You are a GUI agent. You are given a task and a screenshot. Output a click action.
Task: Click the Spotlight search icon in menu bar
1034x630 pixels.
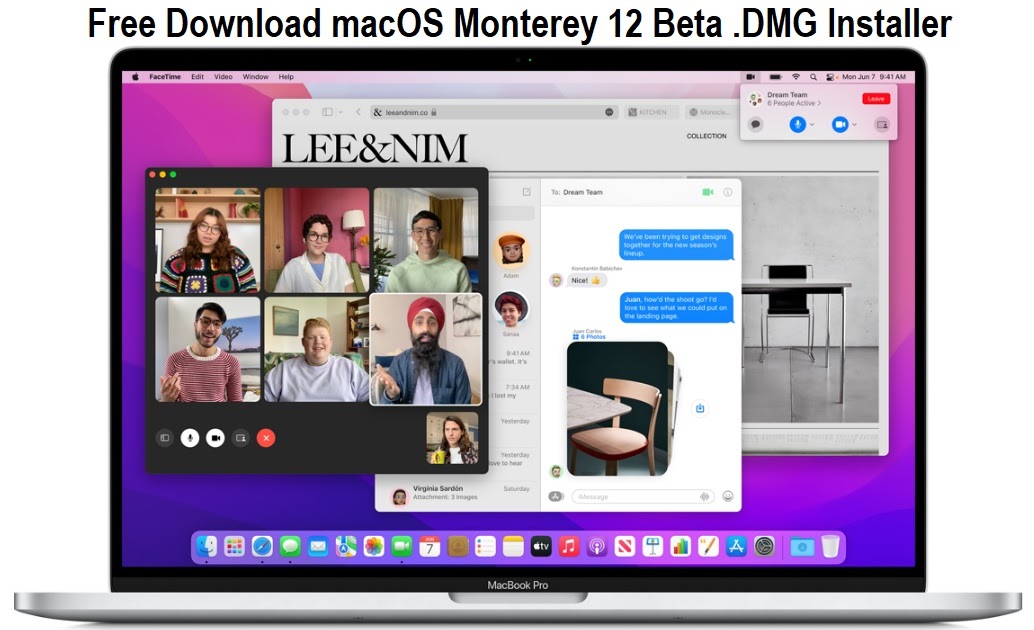(813, 77)
